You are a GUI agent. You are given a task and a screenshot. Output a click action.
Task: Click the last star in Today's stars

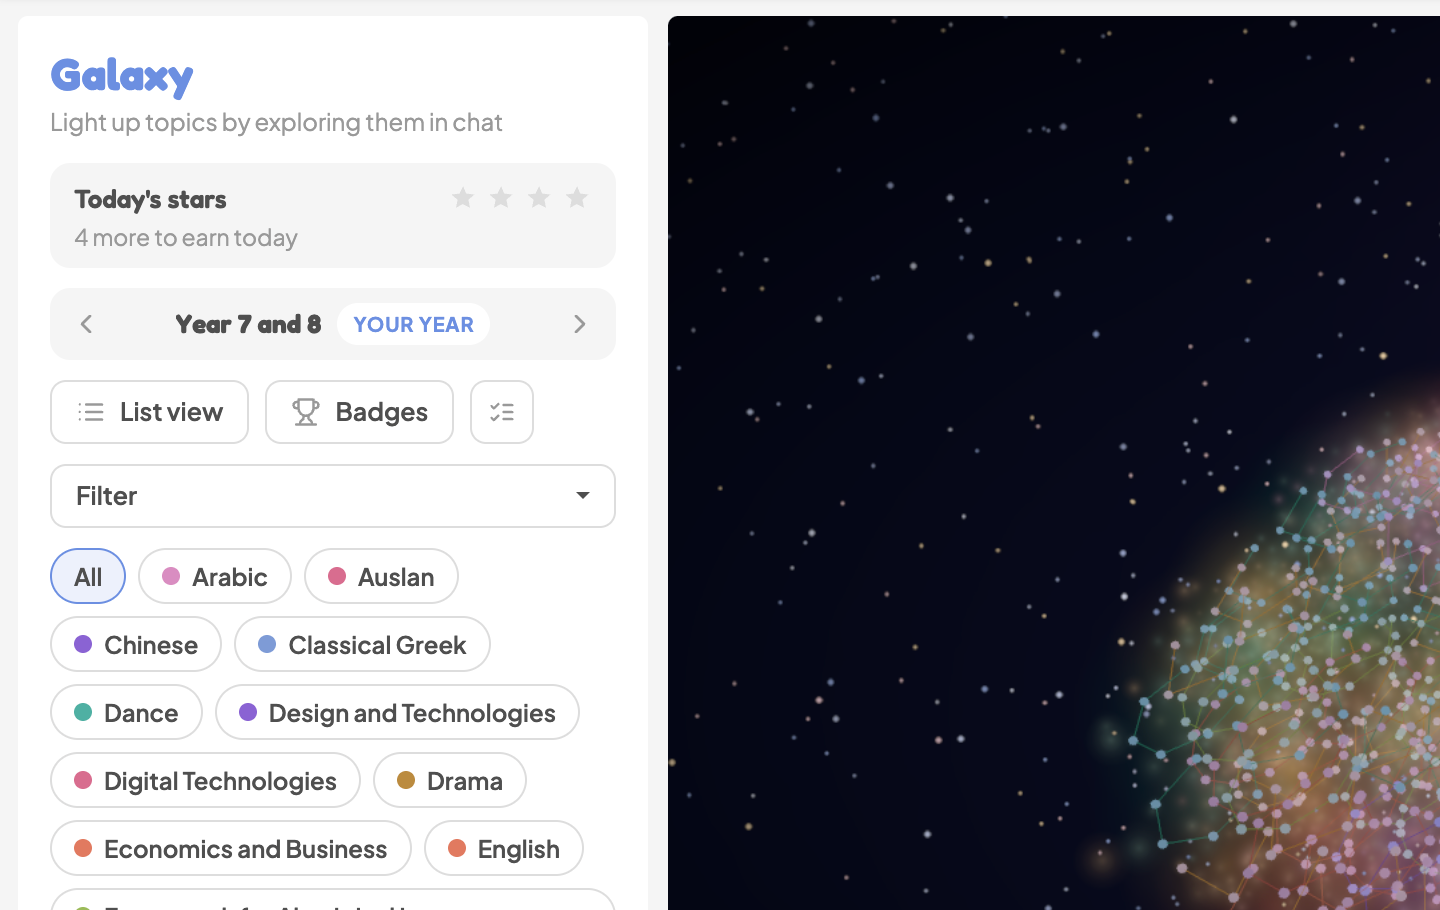click(577, 198)
